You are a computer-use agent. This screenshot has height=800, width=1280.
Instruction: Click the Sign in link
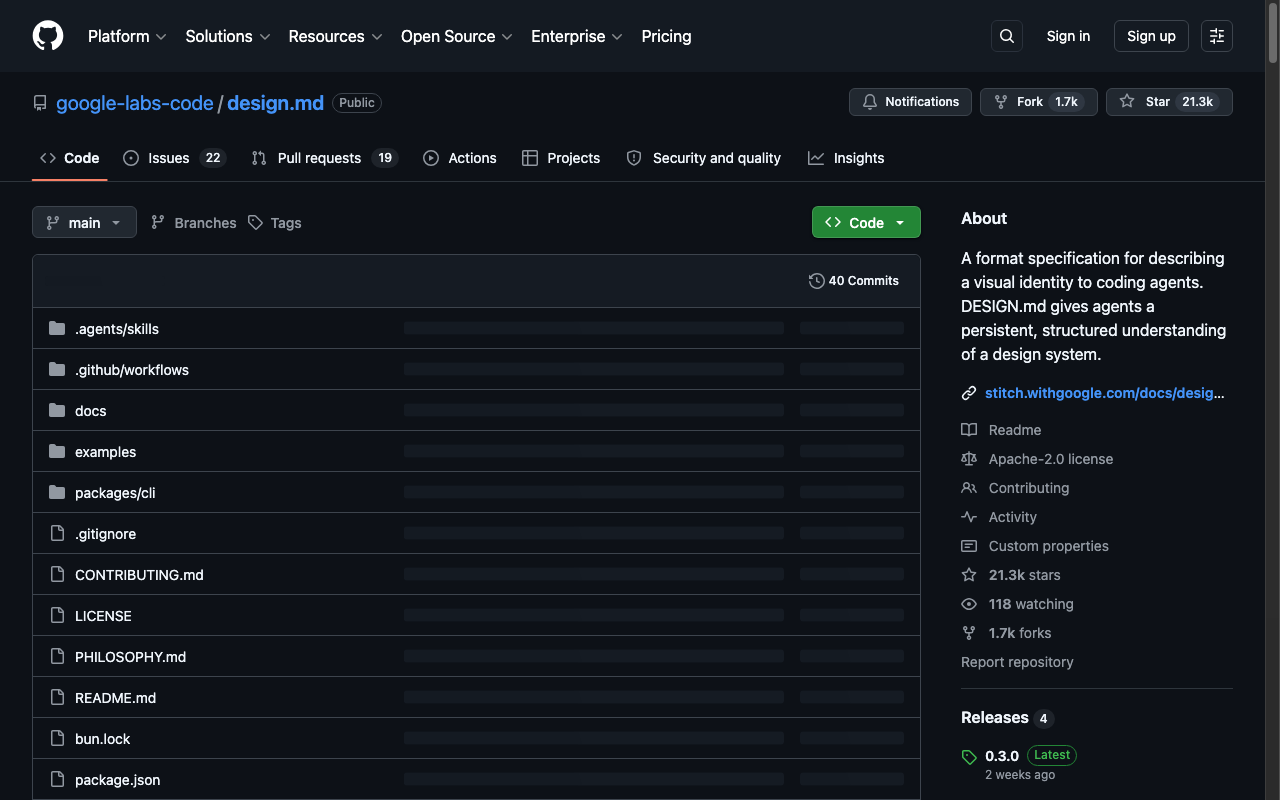(1068, 36)
